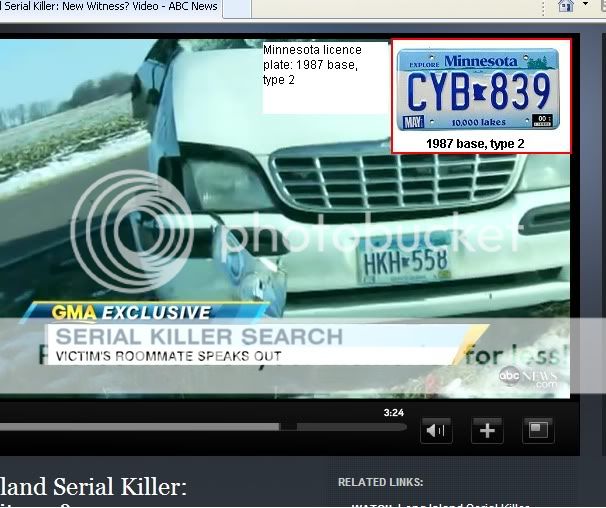The width and height of the screenshot is (606, 508).
Task: Click the 3:24 time indicator
Action: (395, 412)
